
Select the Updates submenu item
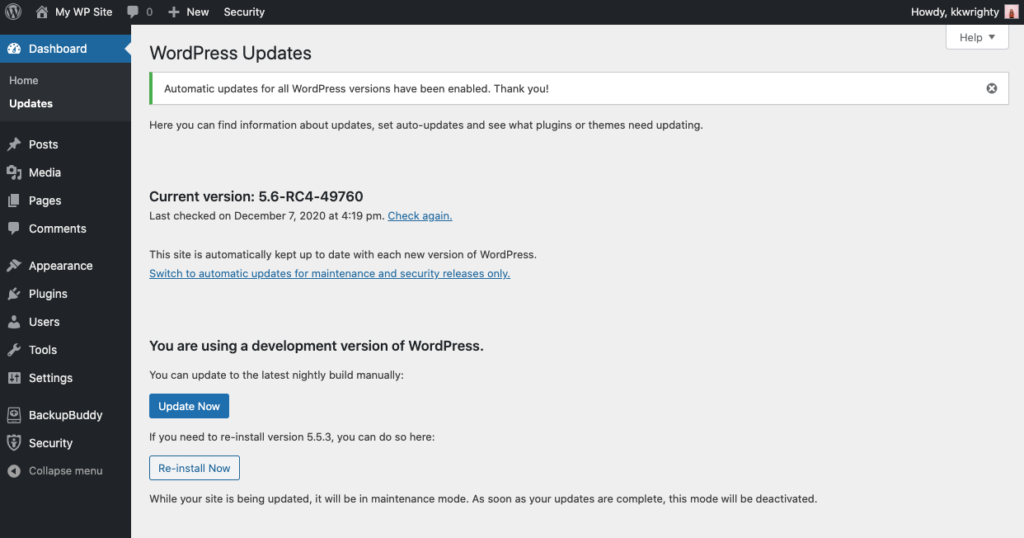[x=31, y=103]
